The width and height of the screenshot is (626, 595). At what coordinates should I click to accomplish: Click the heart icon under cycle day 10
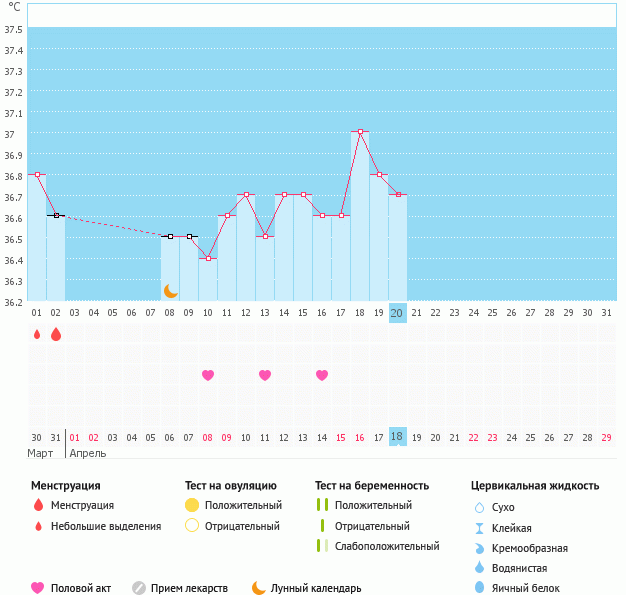pyautogui.click(x=208, y=375)
